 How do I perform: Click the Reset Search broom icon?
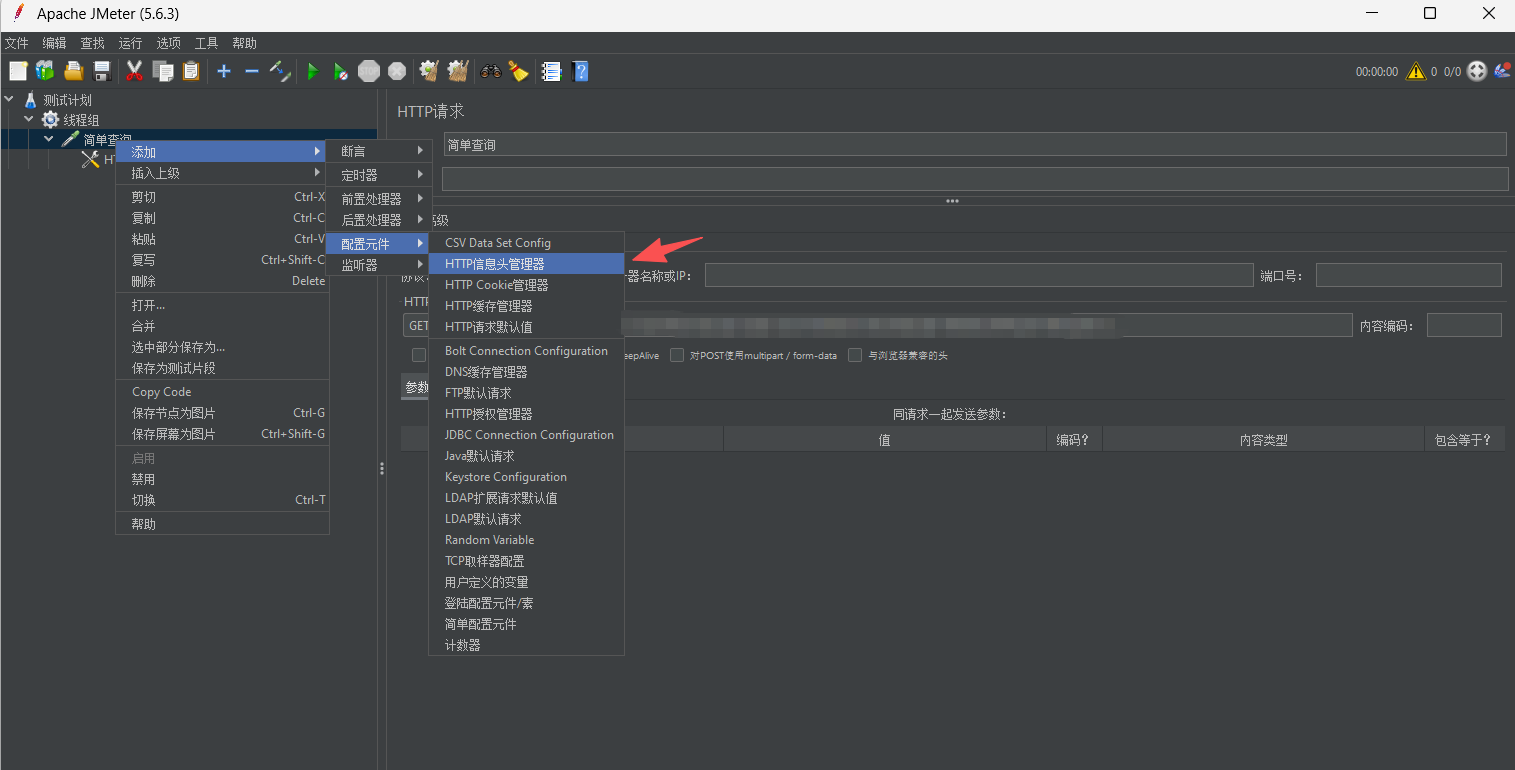click(518, 71)
